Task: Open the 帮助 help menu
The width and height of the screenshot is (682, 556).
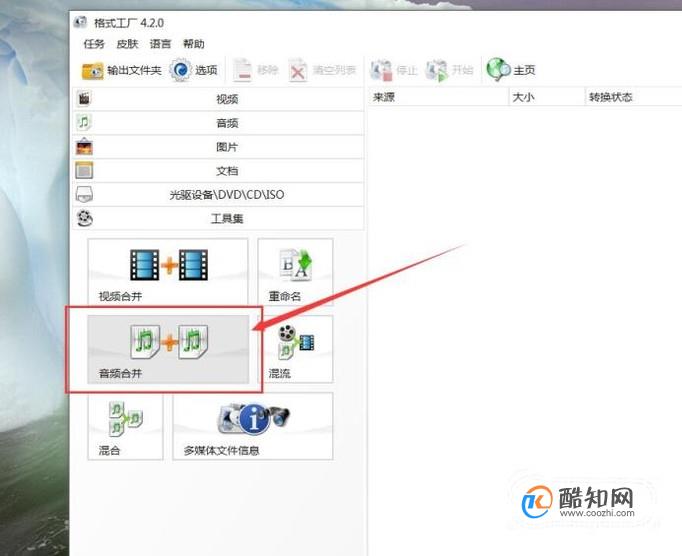Action: [x=194, y=44]
